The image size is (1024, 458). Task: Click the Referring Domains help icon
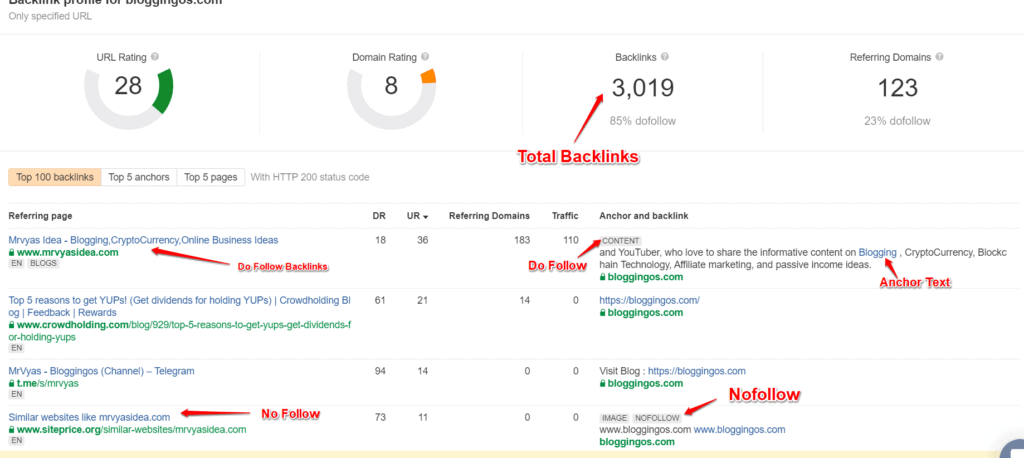939,57
